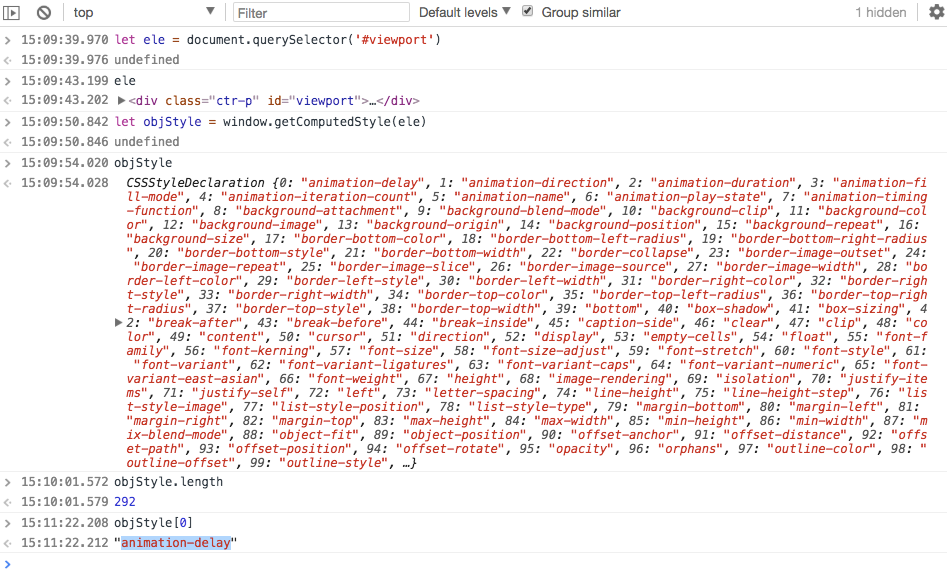This screenshot has height=576, width=947.
Task: Click the 'objStyle.length' command entry
Action: click(x=168, y=482)
